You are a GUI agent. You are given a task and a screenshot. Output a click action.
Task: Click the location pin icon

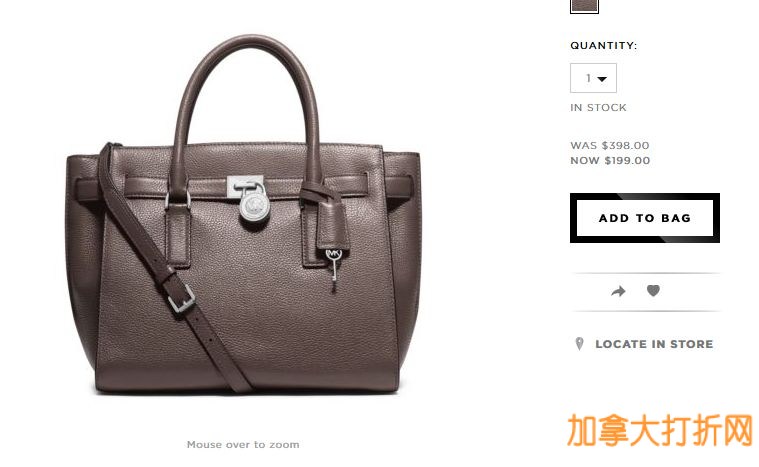click(579, 344)
